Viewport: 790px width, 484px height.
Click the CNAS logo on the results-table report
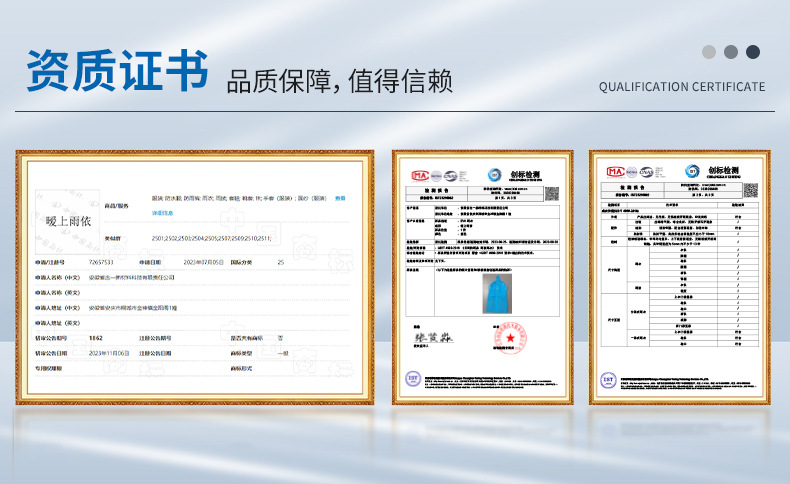click(x=646, y=172)
